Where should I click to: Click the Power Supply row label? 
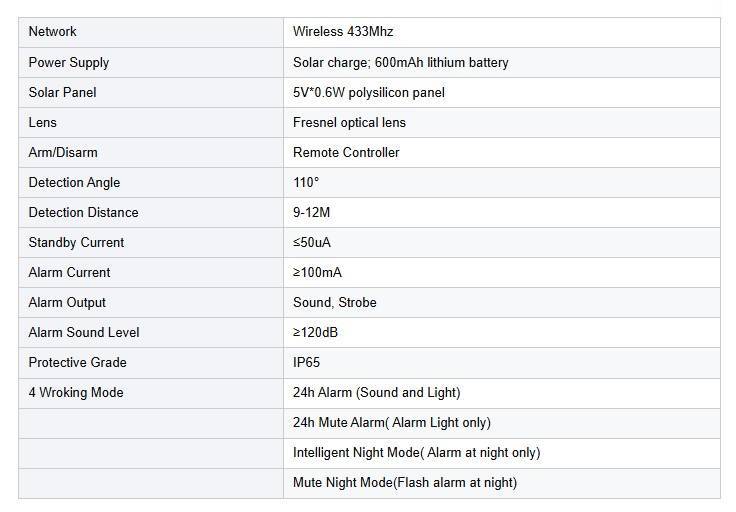point(69,62)
